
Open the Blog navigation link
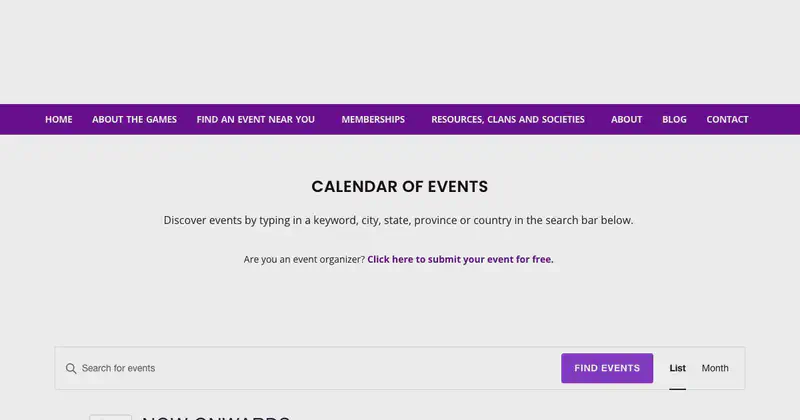[x=674, y=119]
